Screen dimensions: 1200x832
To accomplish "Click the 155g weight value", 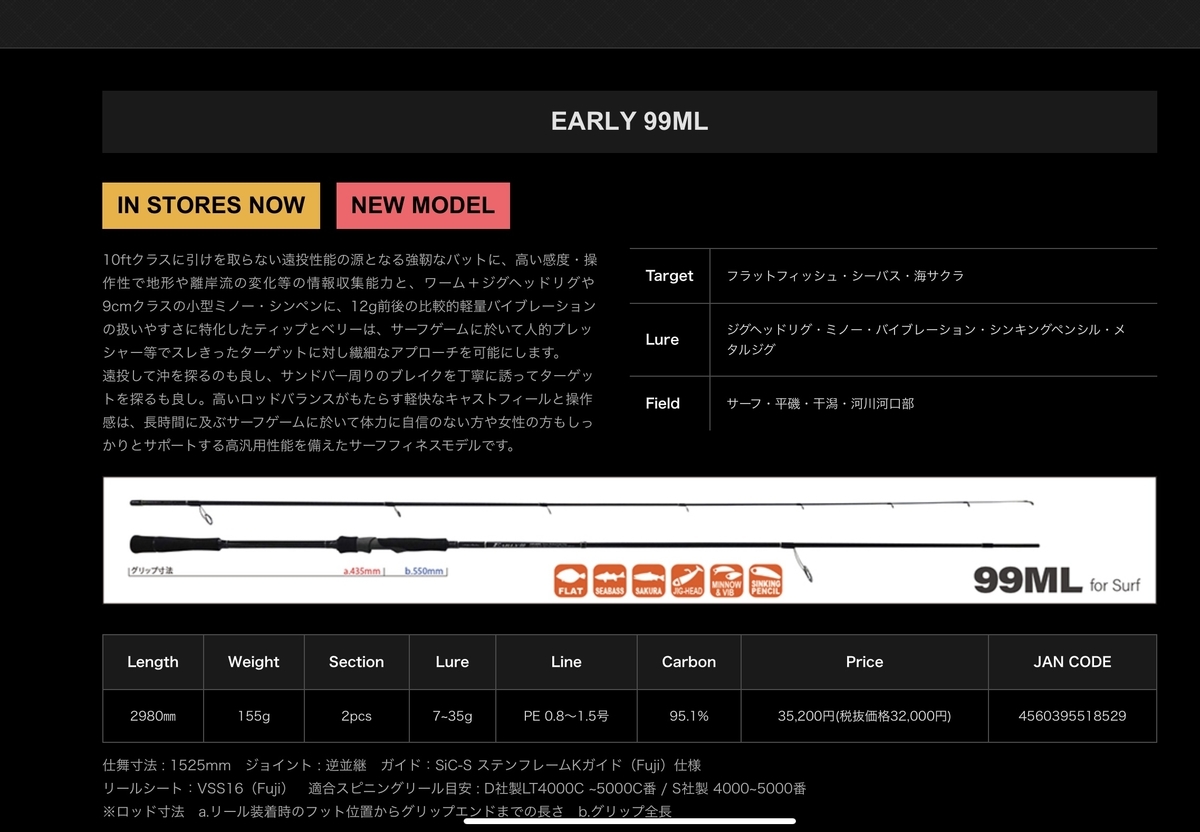I will 254,716.
